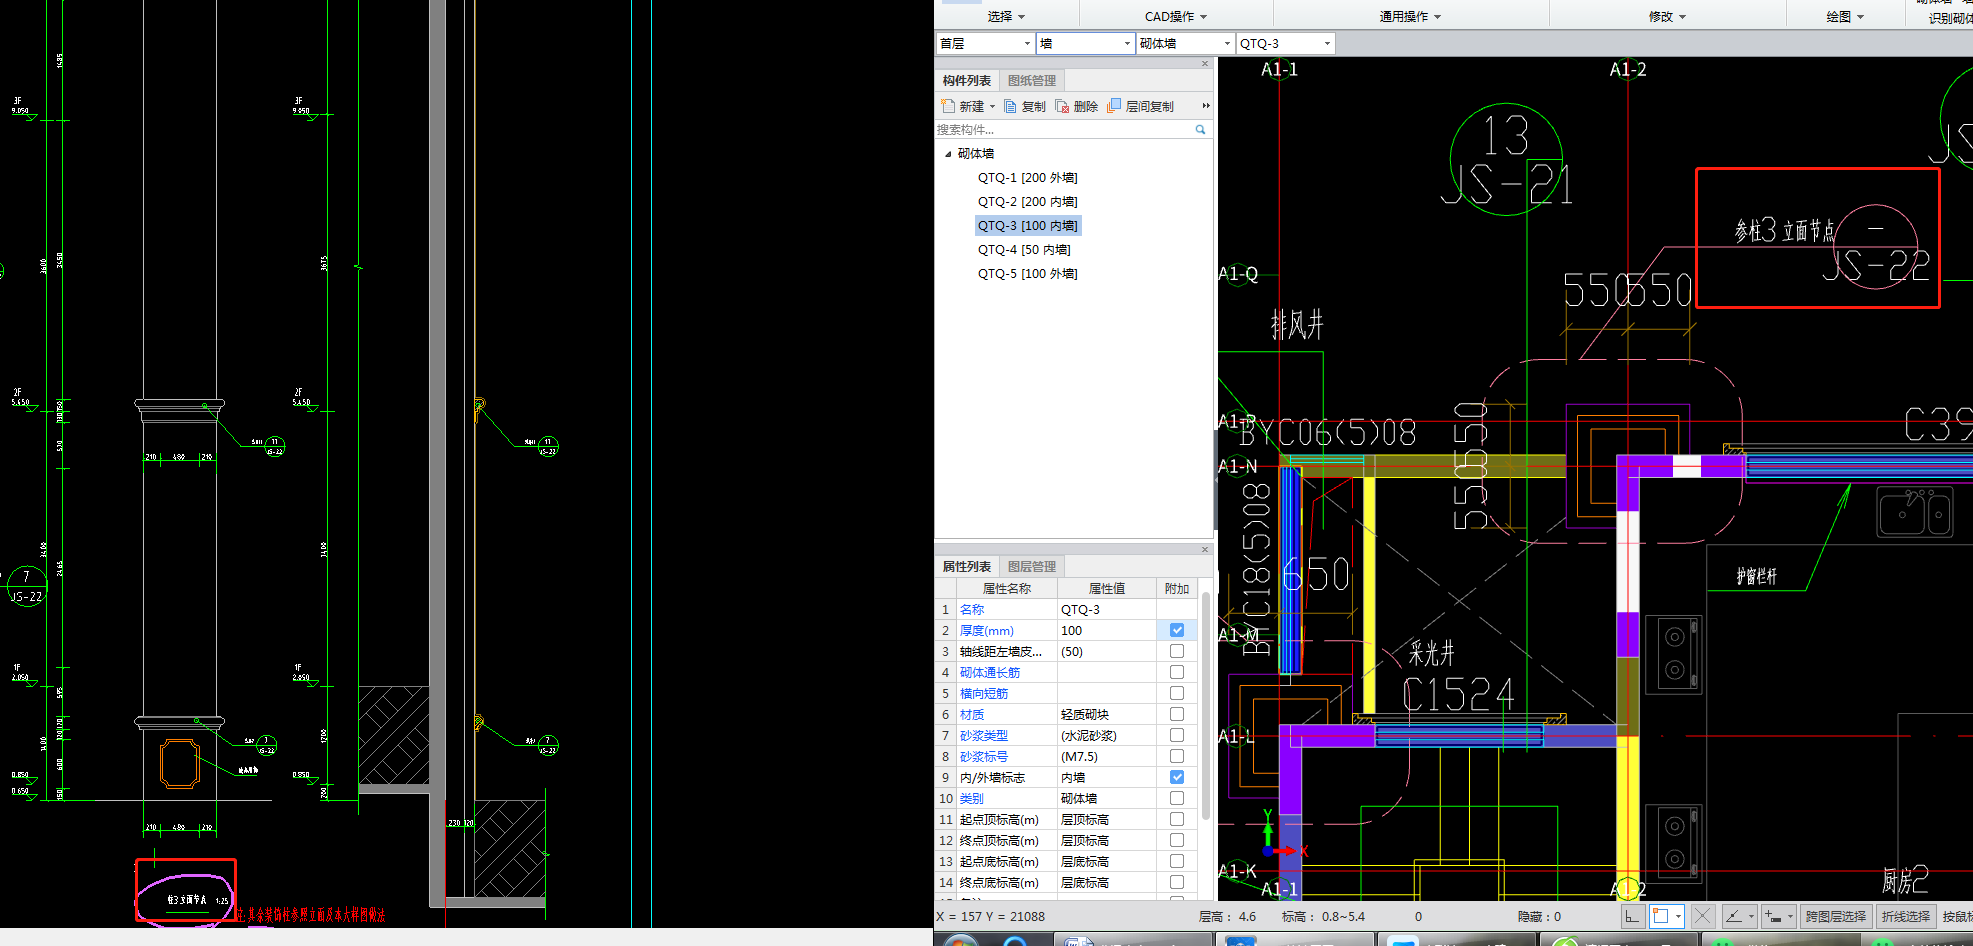
Task: Collapse the 砌体墙 tree node
Action: [948, 154]
